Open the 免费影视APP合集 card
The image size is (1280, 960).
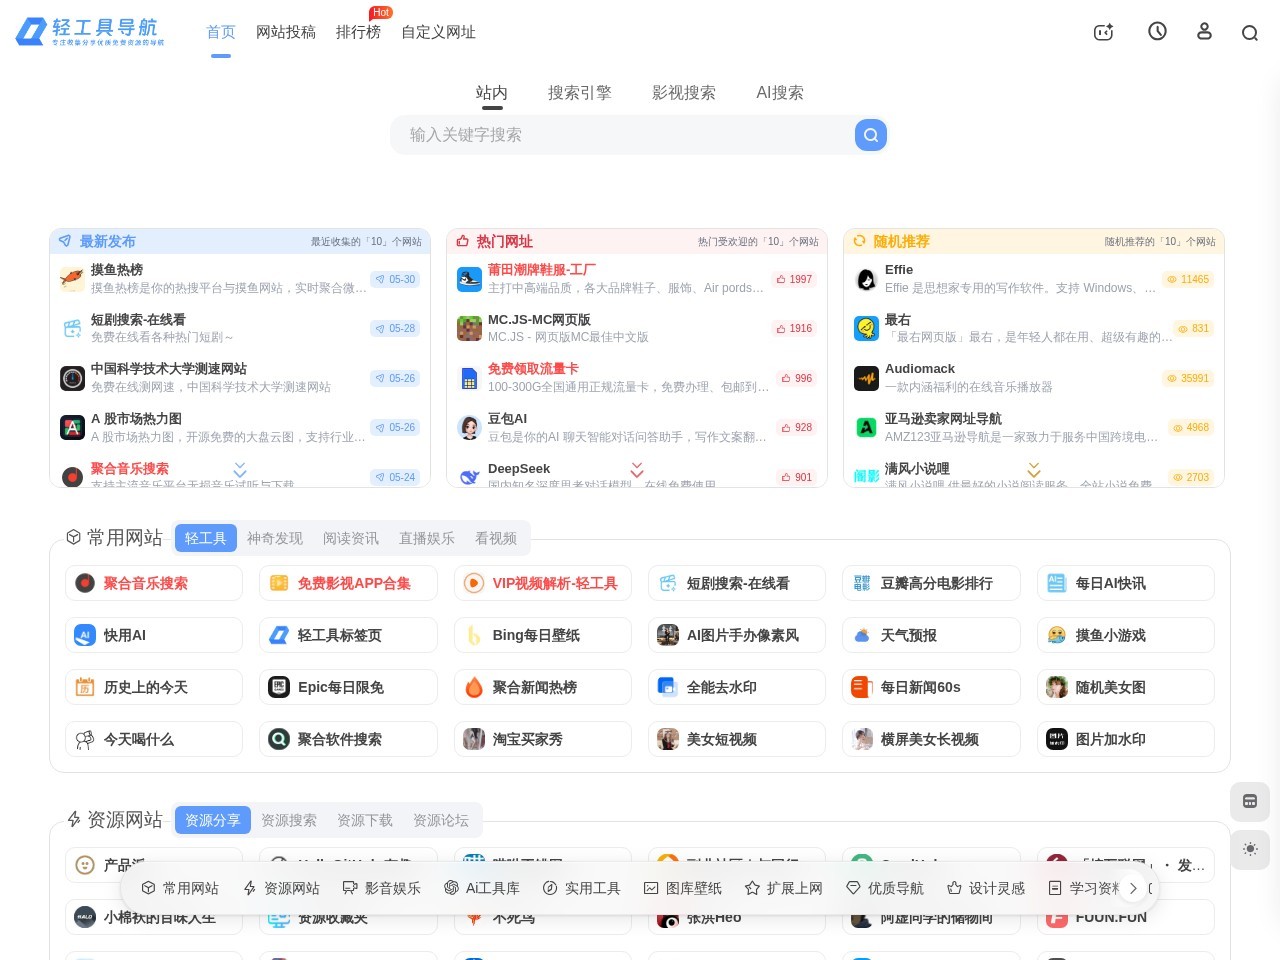pos(348,583)
